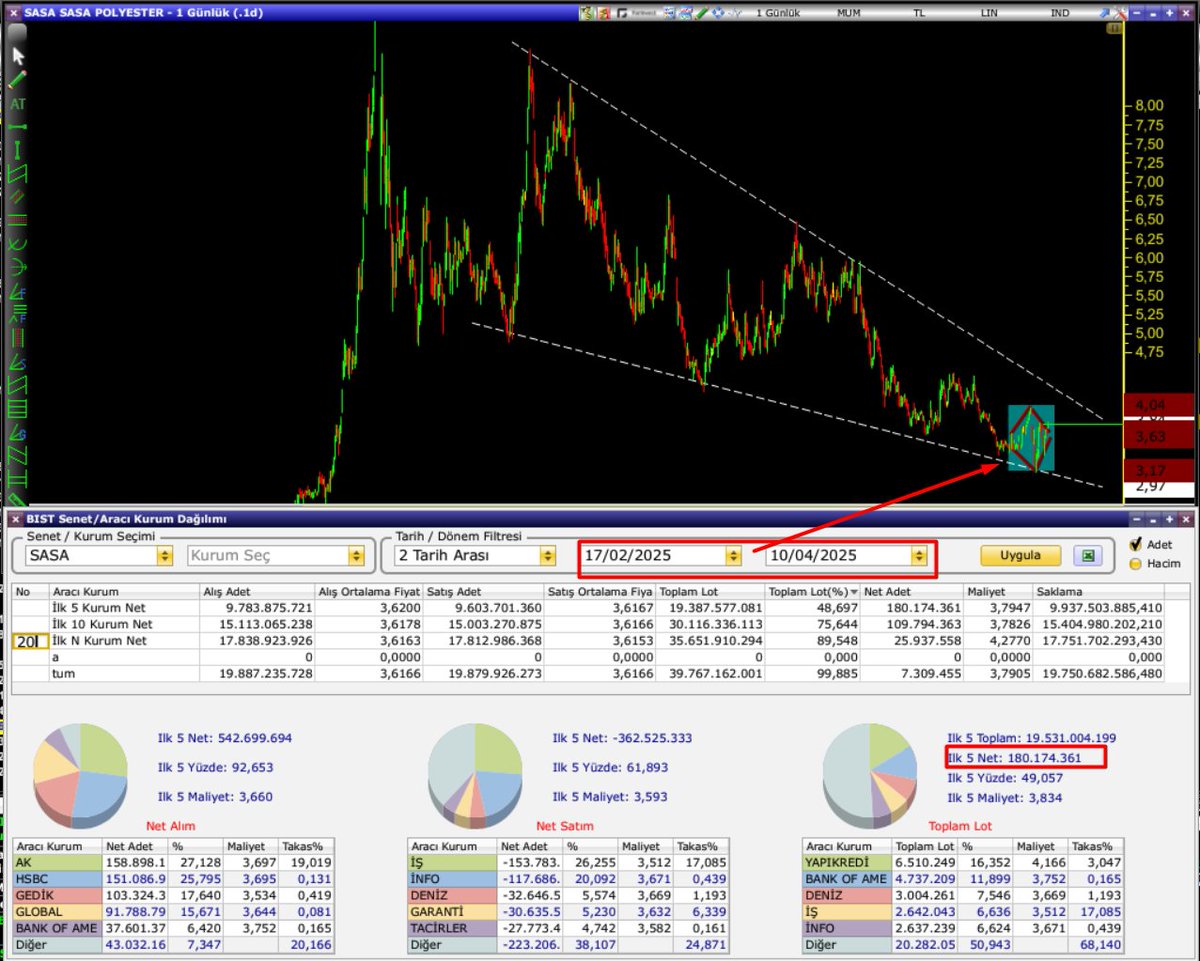Sort by the Saklama column header
Image resolution: width=1200 pixels, height=961 pixels.
coord(1099,592)
